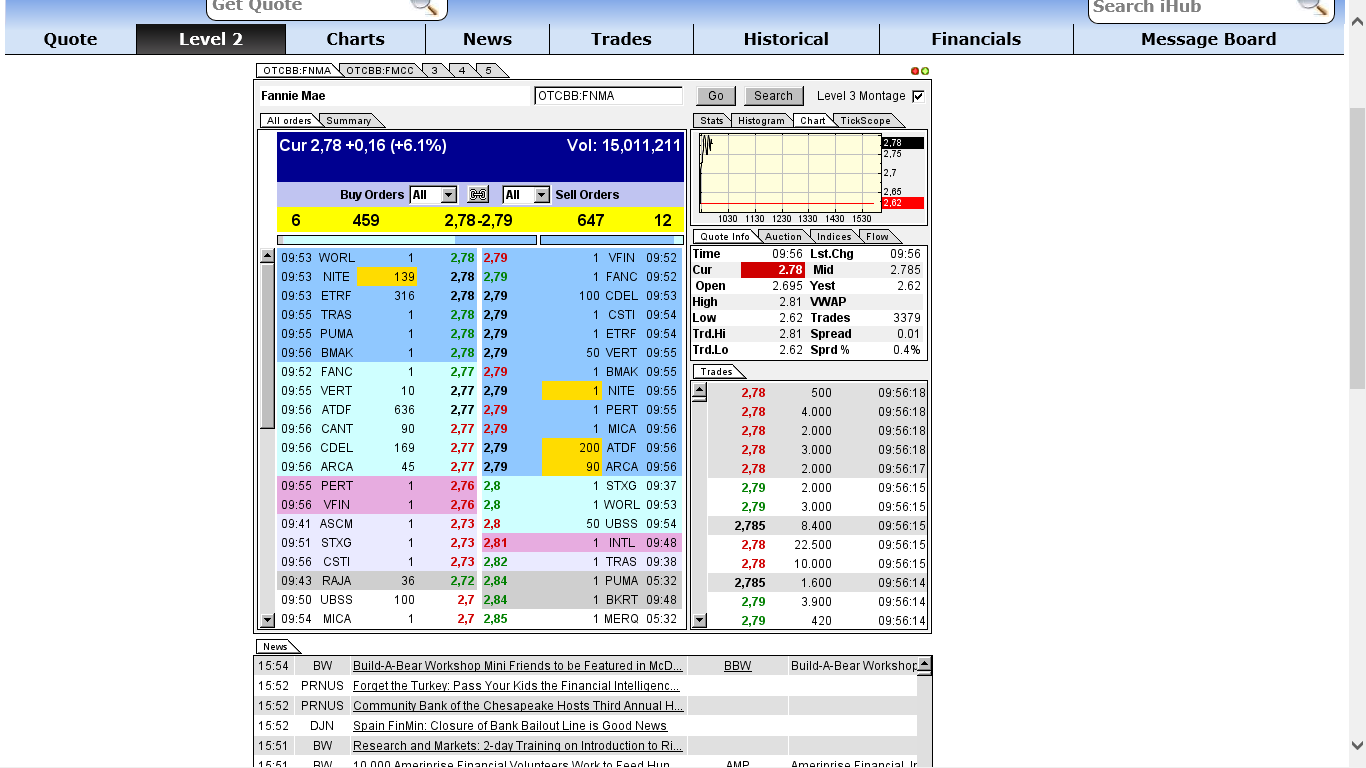Click the Trades count value 3379
Image resolution: width=1366 pixels, height=768 pixels.
coord(907,318)
